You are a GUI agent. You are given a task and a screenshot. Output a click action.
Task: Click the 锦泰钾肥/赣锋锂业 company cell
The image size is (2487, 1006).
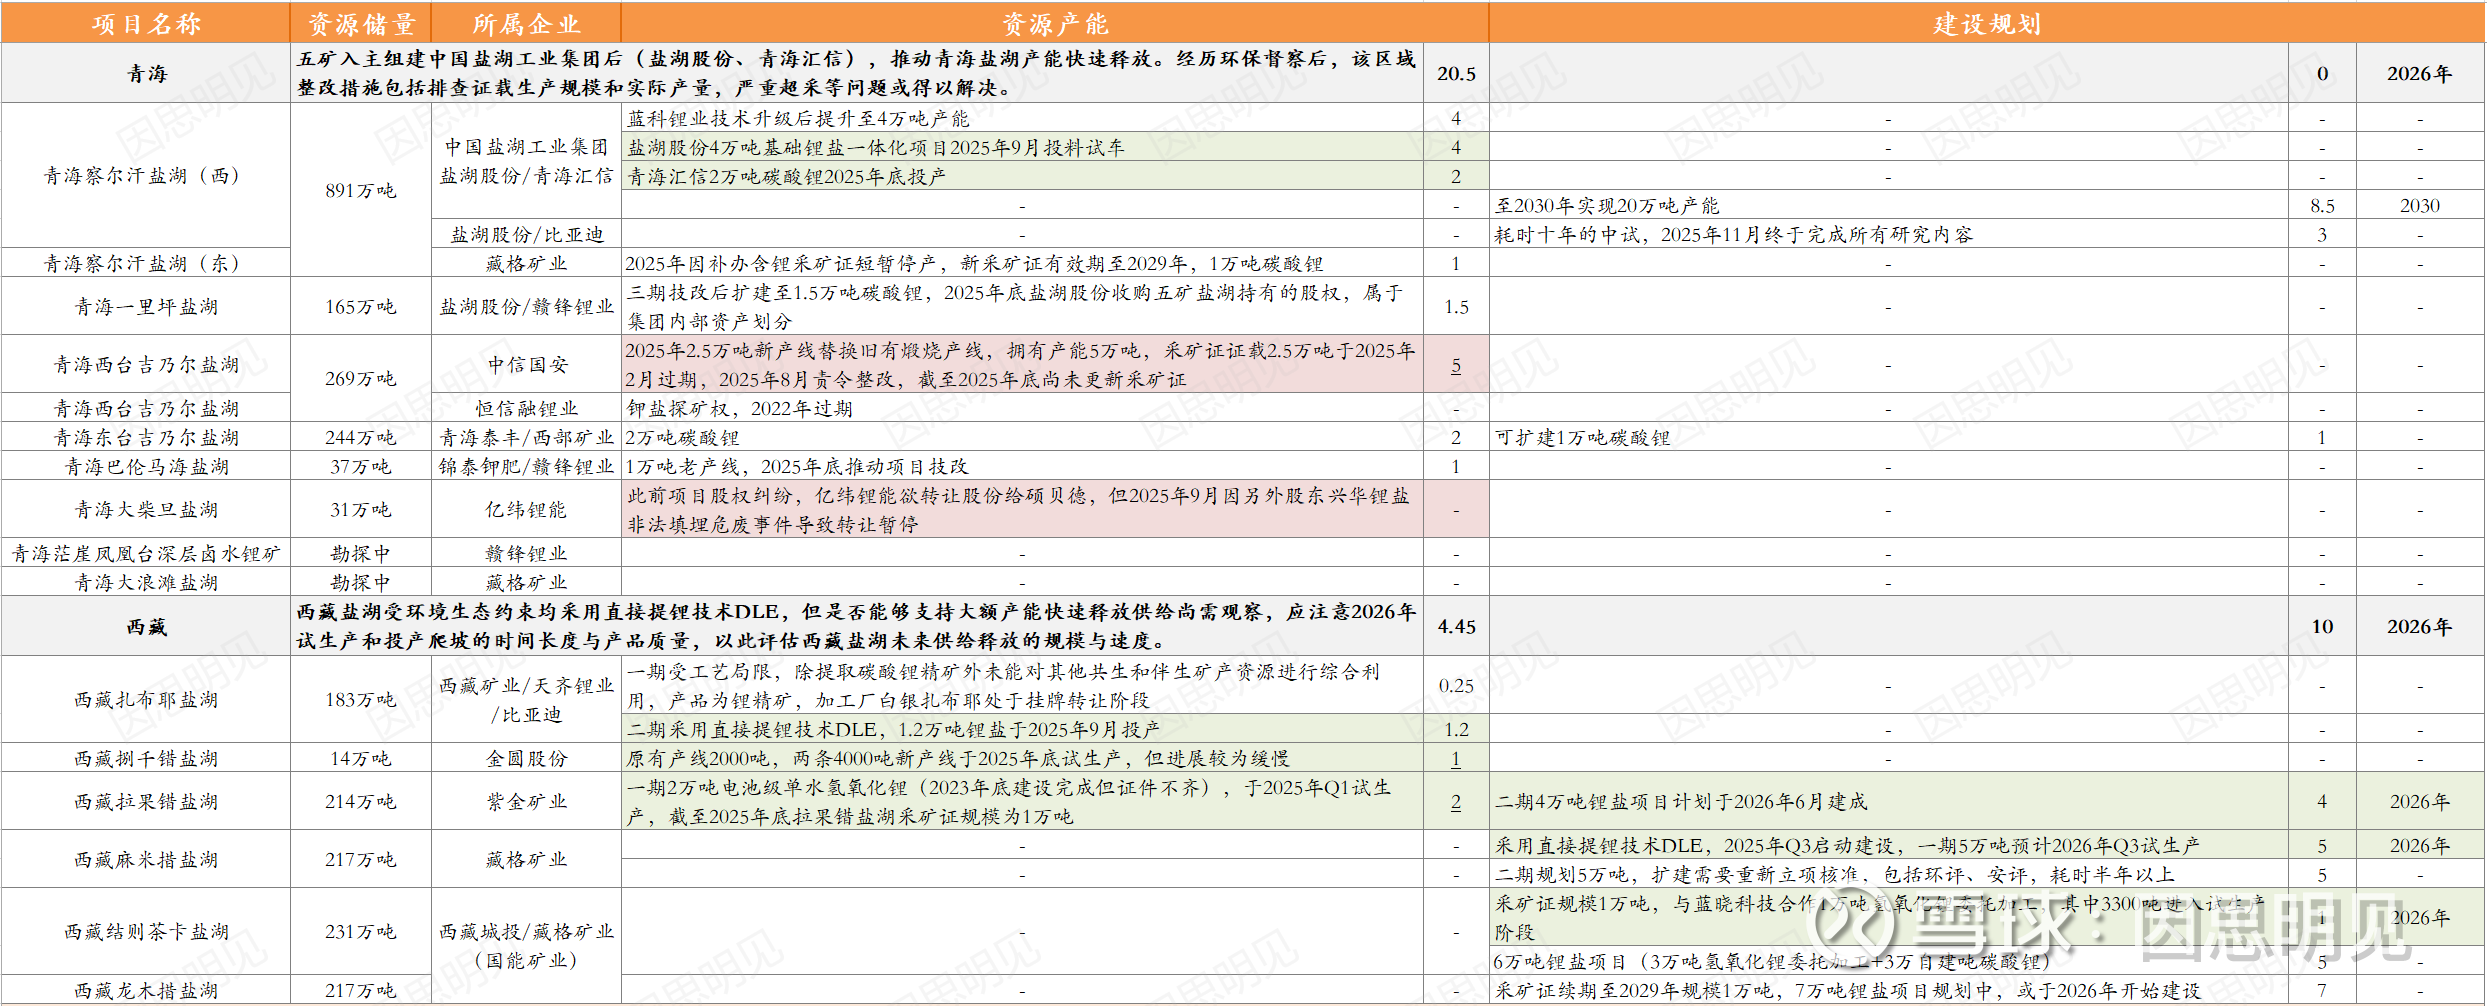[x=526, y=466]
